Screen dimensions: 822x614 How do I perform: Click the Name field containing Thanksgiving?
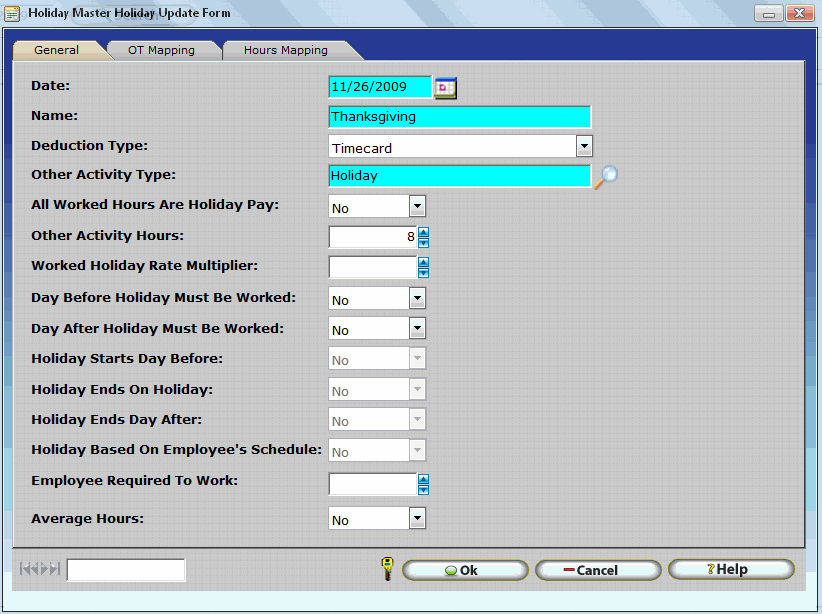click(x=459, y=117)
